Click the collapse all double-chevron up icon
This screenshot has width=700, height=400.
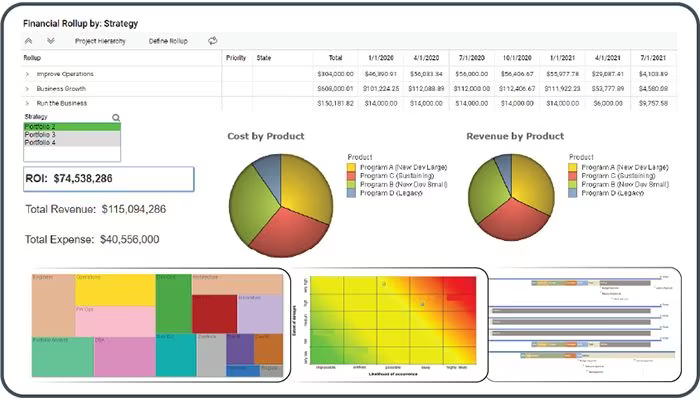tap(29, 41)
